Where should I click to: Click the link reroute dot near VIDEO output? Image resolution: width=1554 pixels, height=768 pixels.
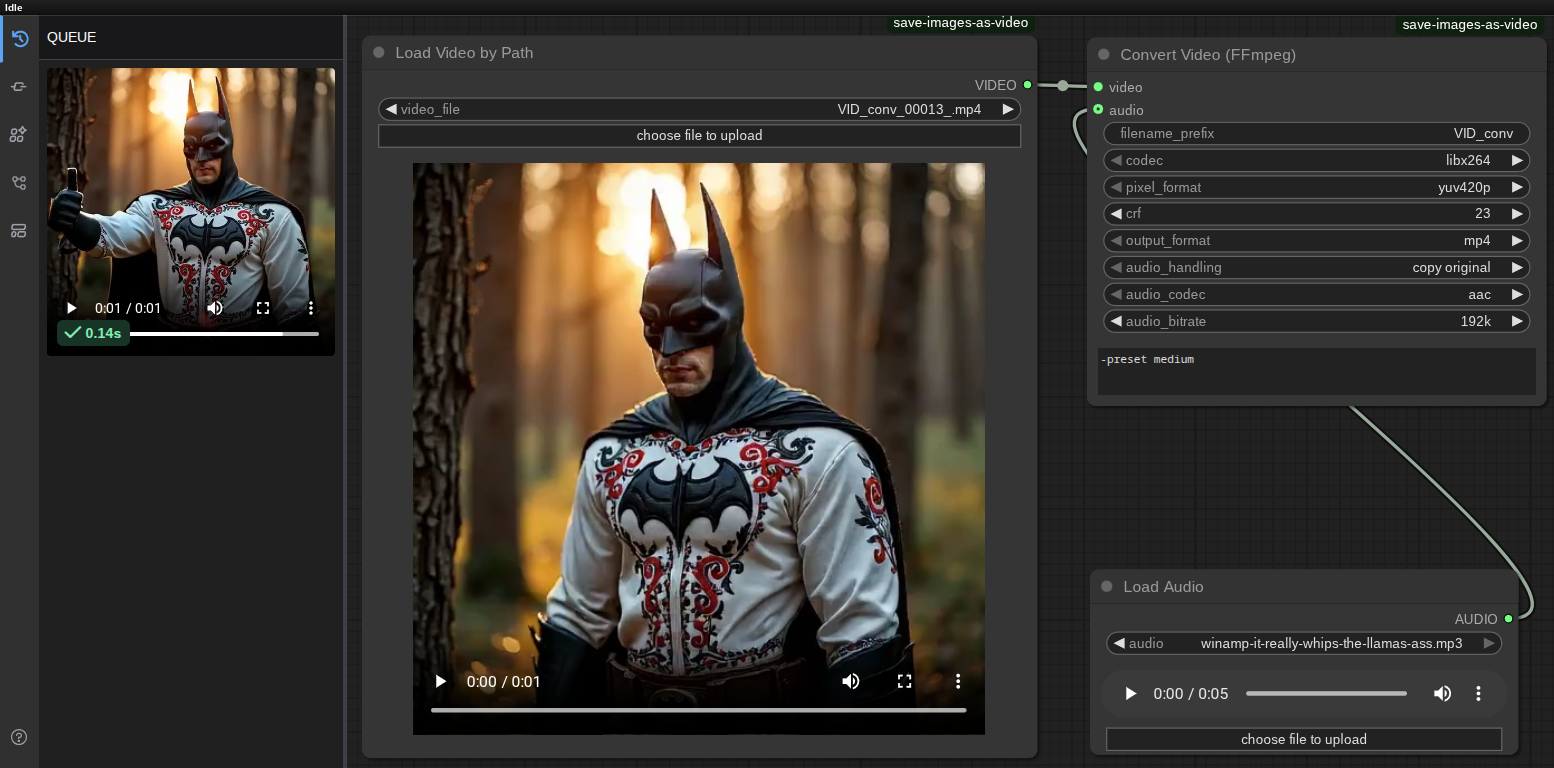[1063, 85]
